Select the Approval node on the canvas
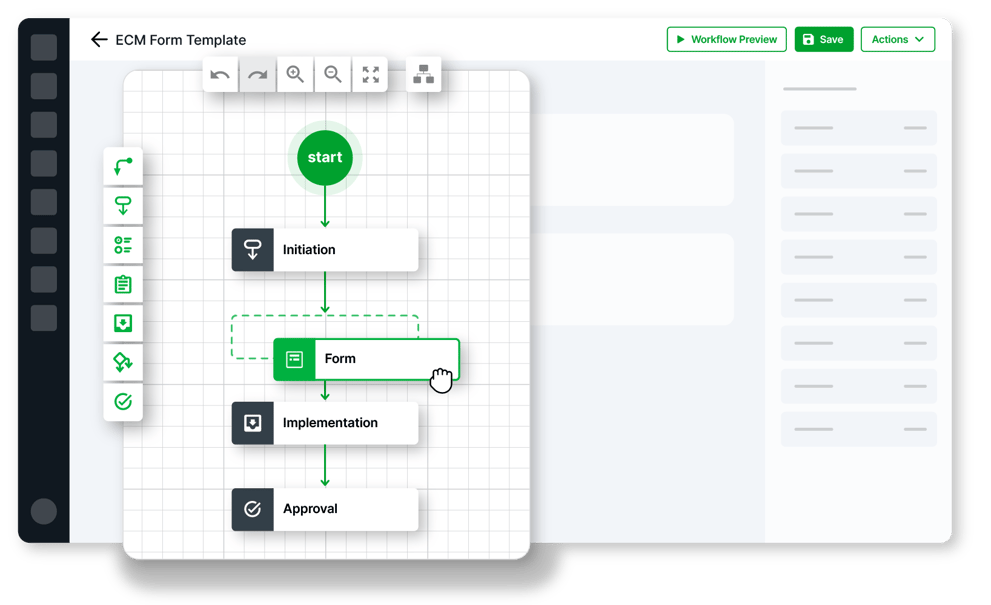 (x=324, y=508)
